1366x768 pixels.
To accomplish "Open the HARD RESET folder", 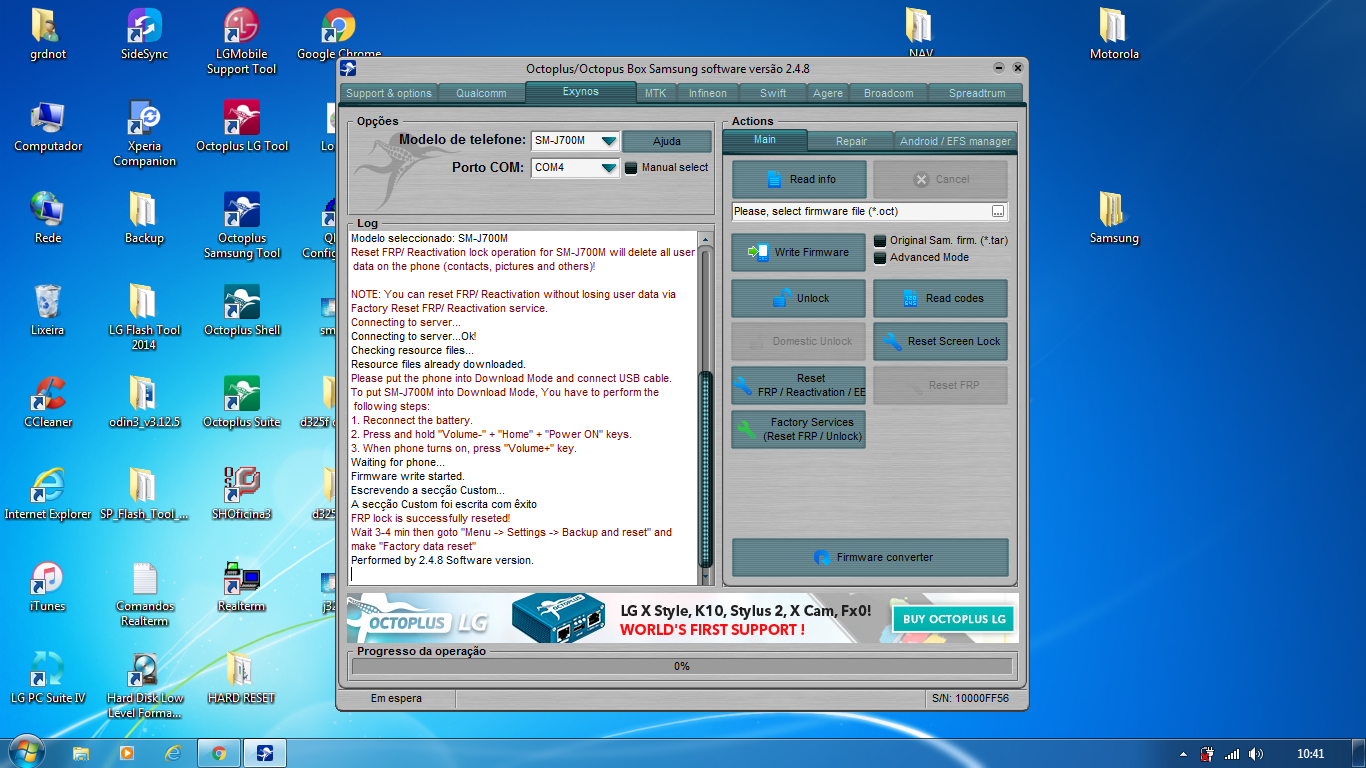I will pos(241,678).
